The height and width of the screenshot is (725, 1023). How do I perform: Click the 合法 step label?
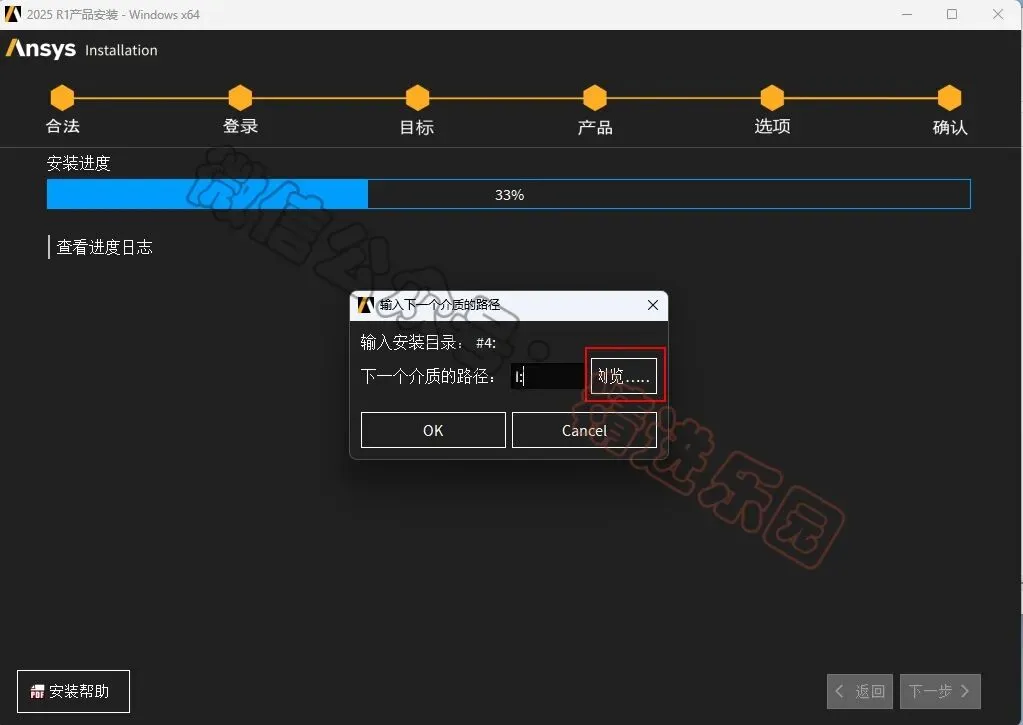point(63,126)
